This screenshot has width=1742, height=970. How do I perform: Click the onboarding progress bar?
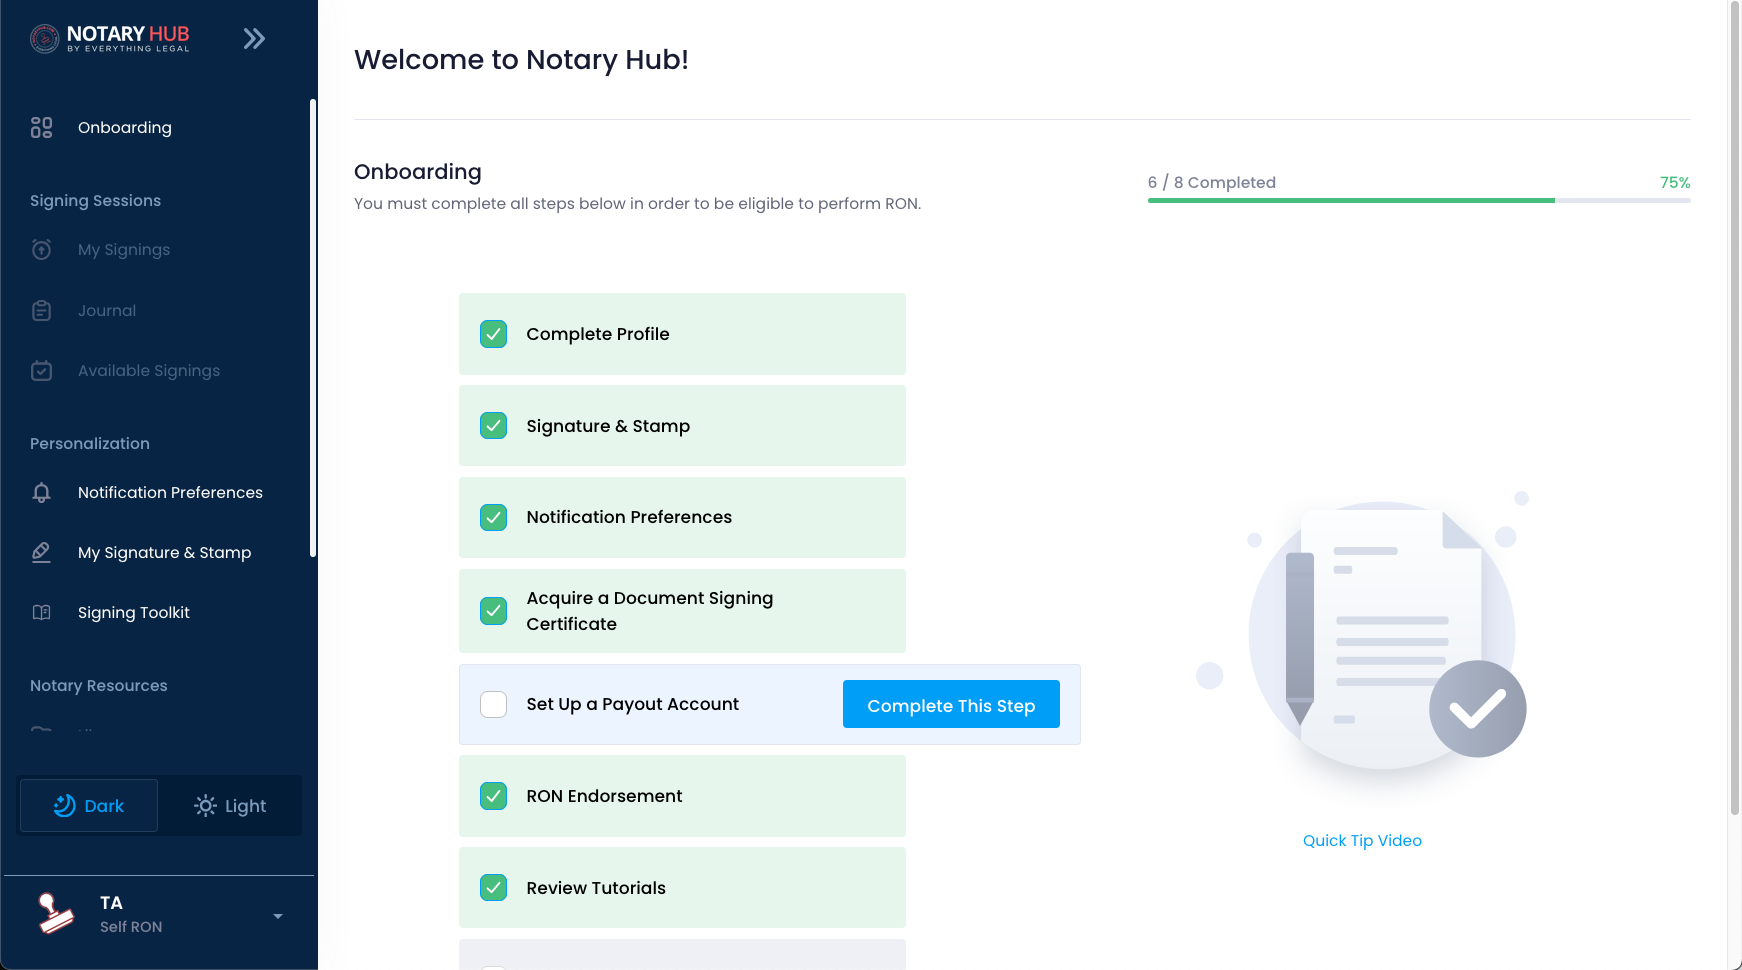[x=1419, y=200]
